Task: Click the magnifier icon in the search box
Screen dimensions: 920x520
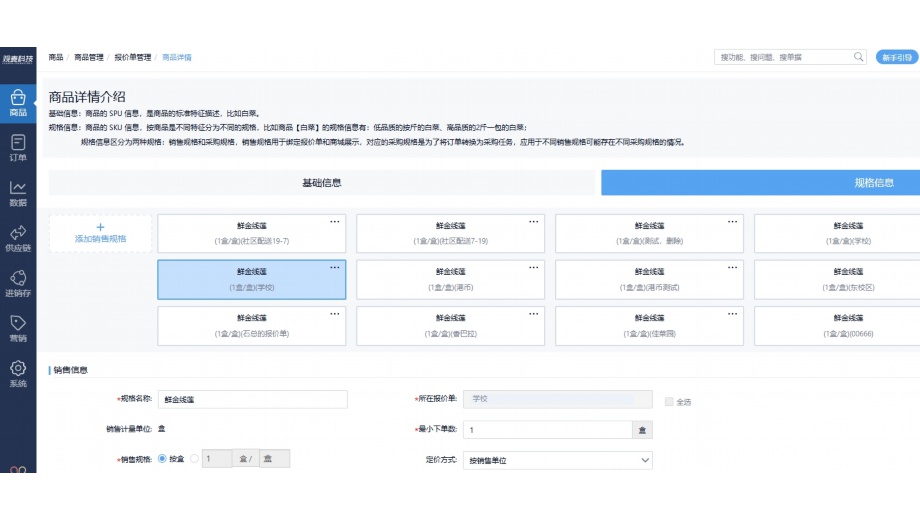Action: click(858, 57)
